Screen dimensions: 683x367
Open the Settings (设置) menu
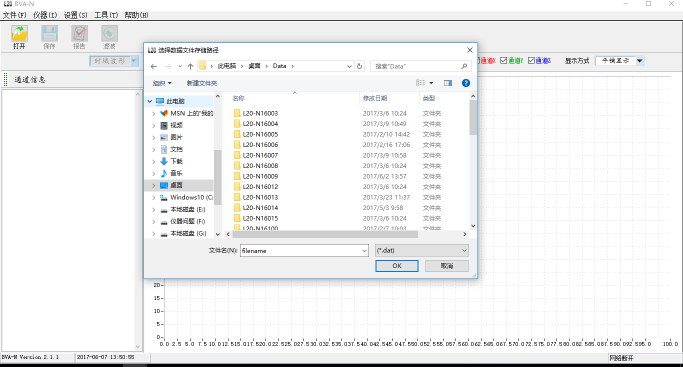[x=75, y=15]
